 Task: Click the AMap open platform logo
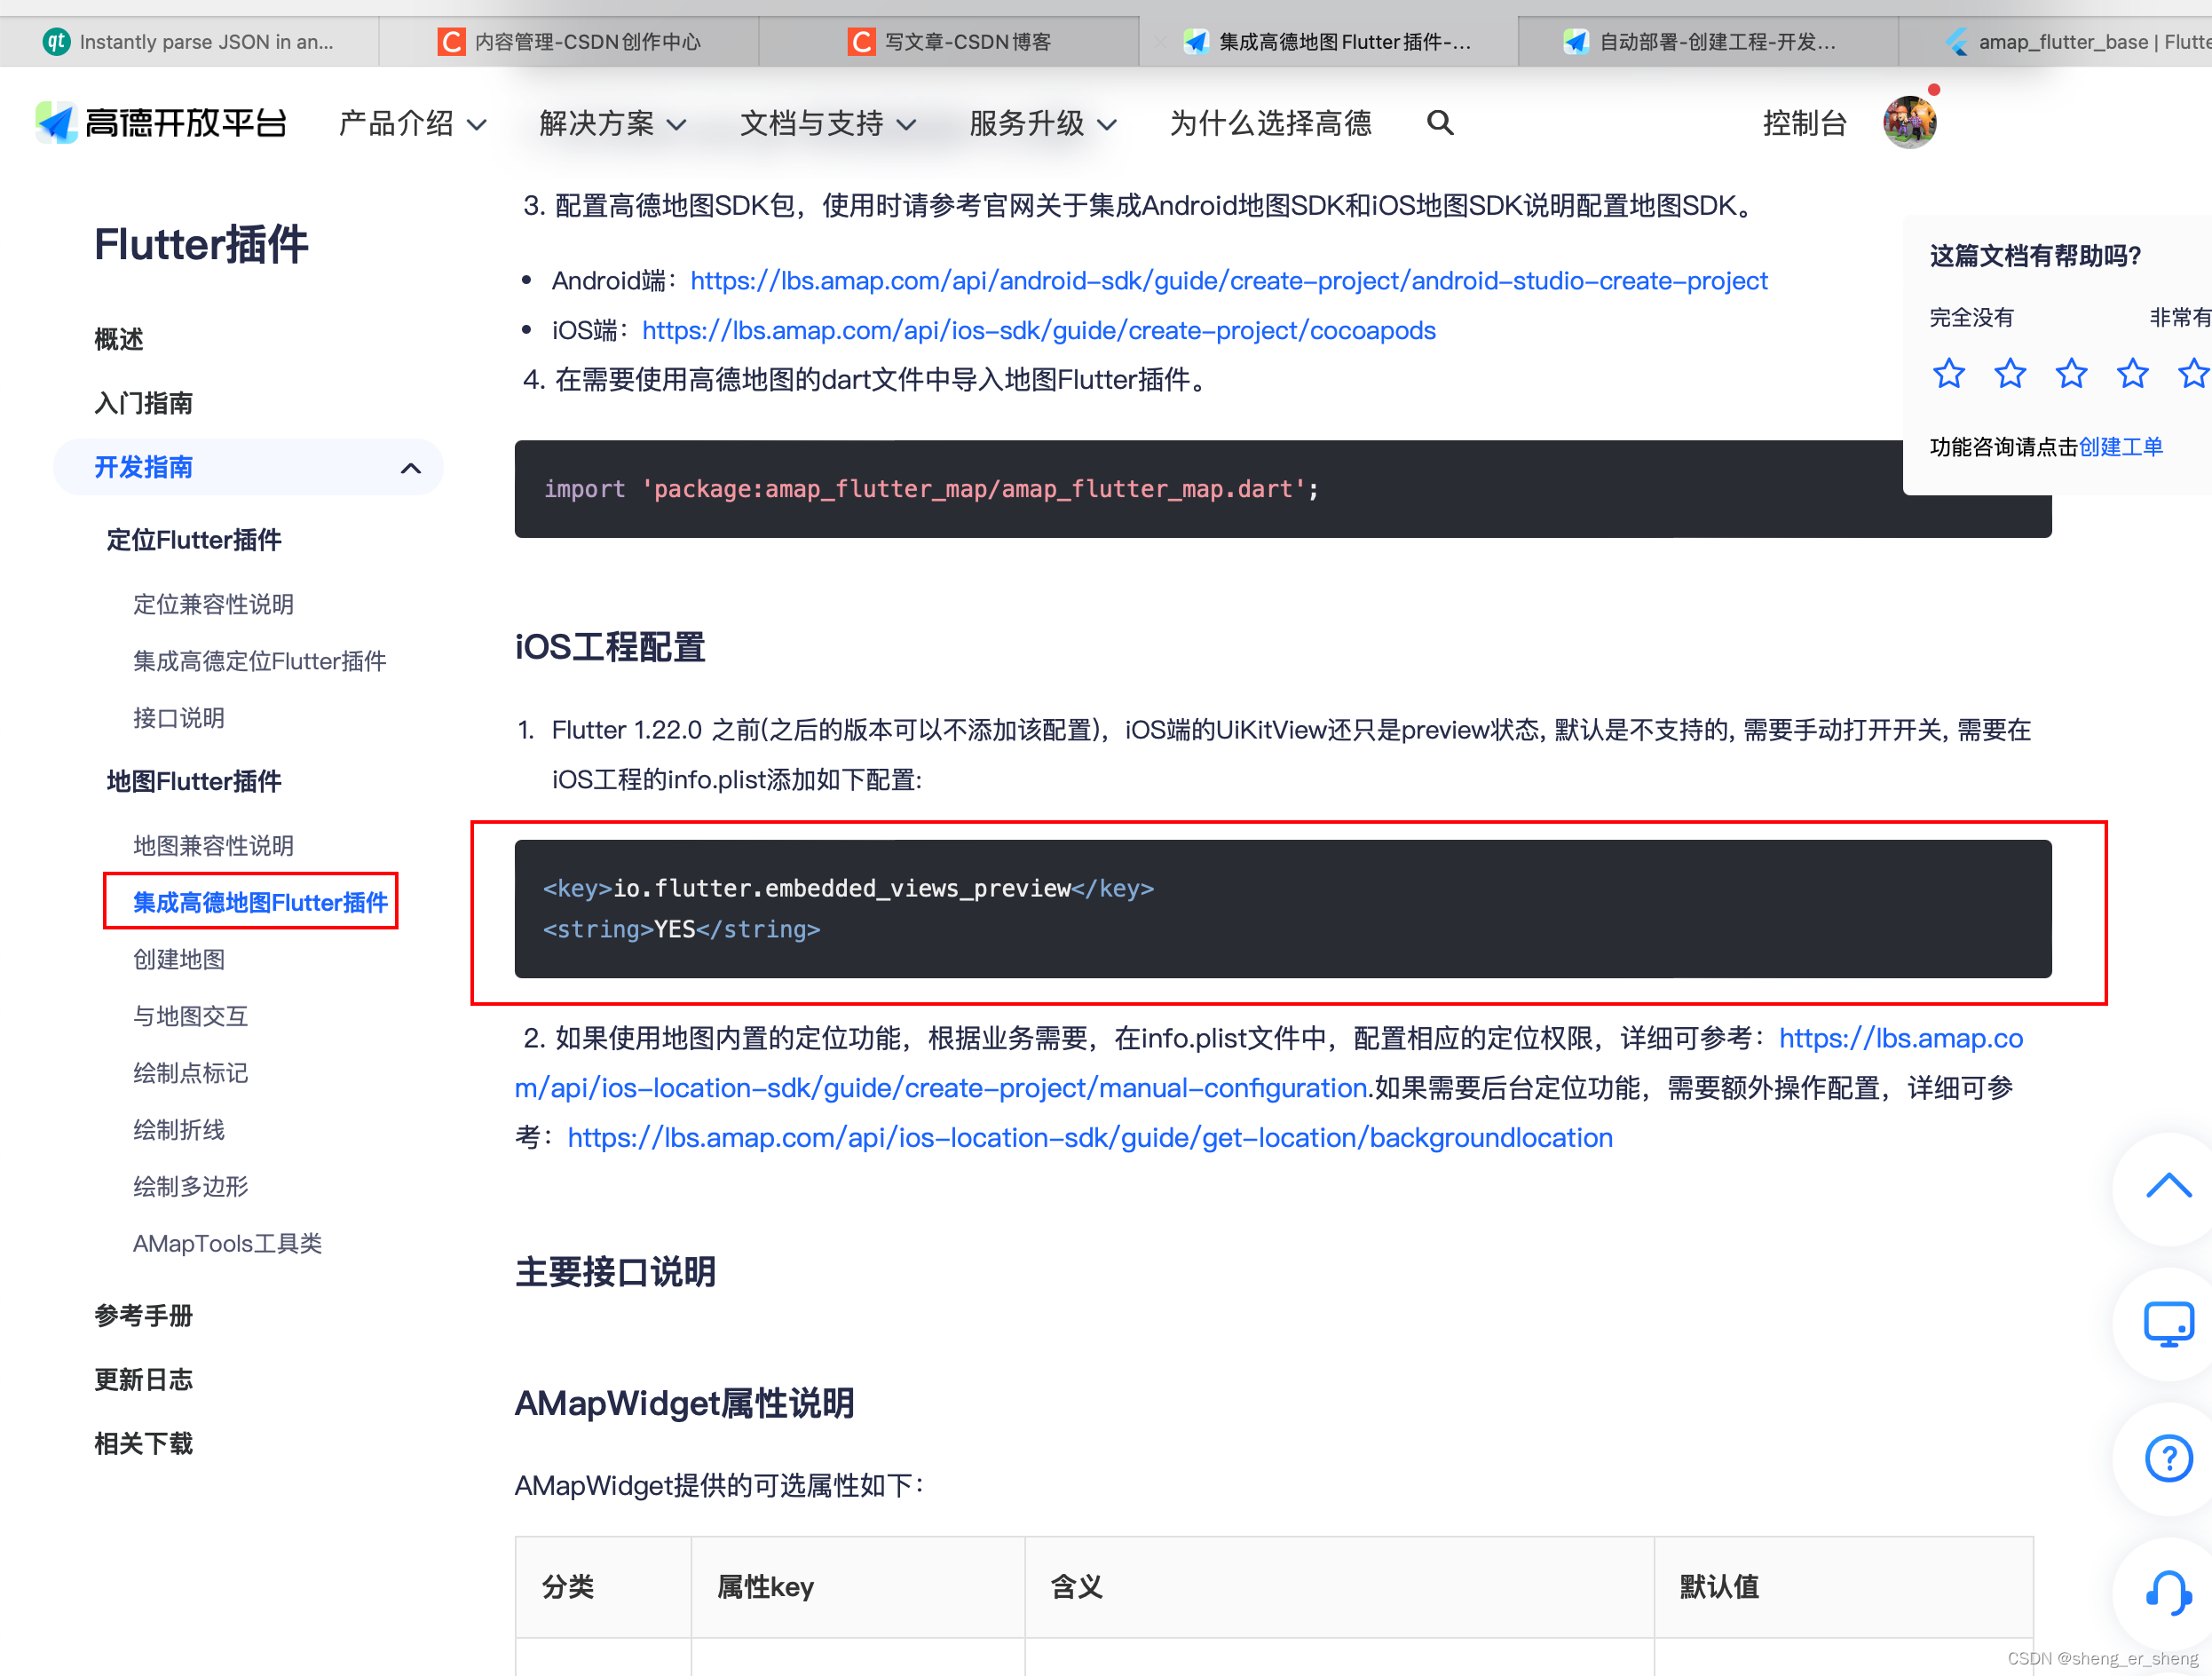pyautogui.click(x=161, y=123)
